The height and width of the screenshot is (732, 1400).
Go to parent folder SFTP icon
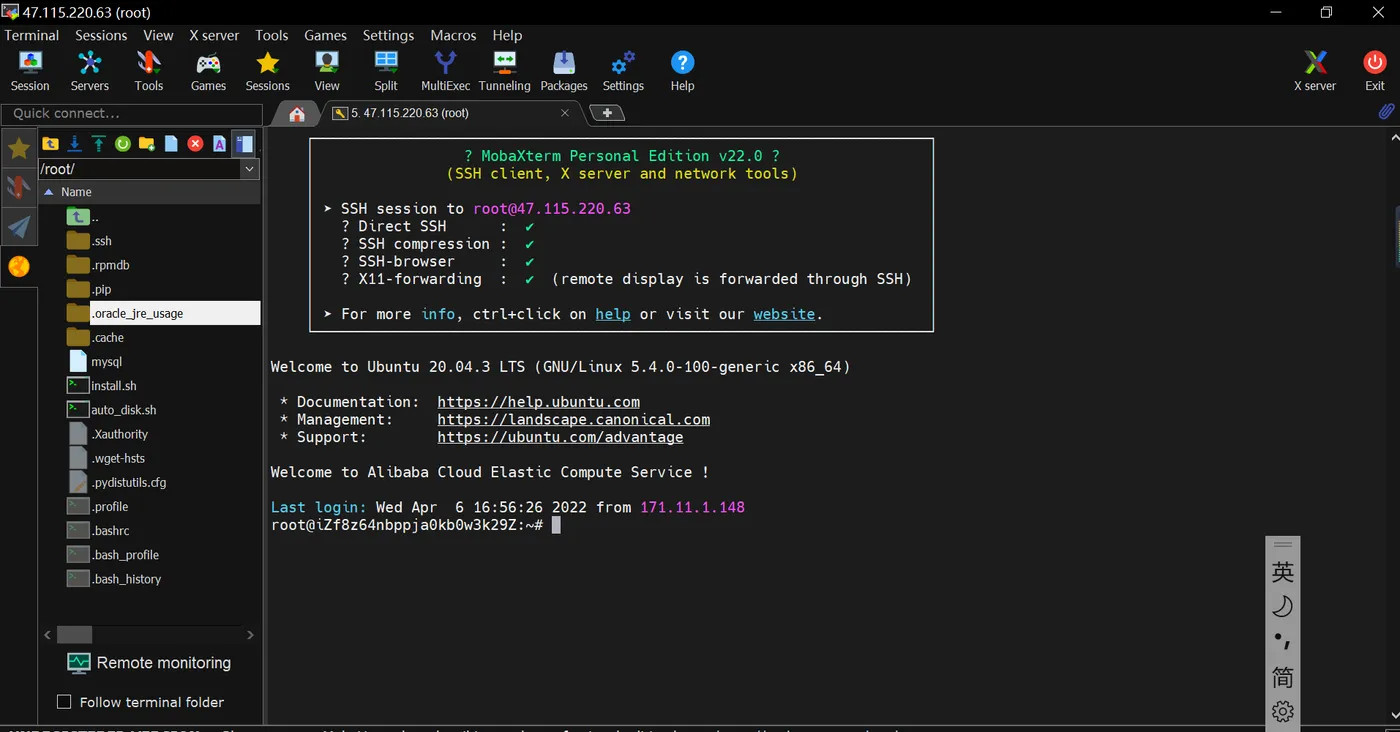[x=50, y=144]
